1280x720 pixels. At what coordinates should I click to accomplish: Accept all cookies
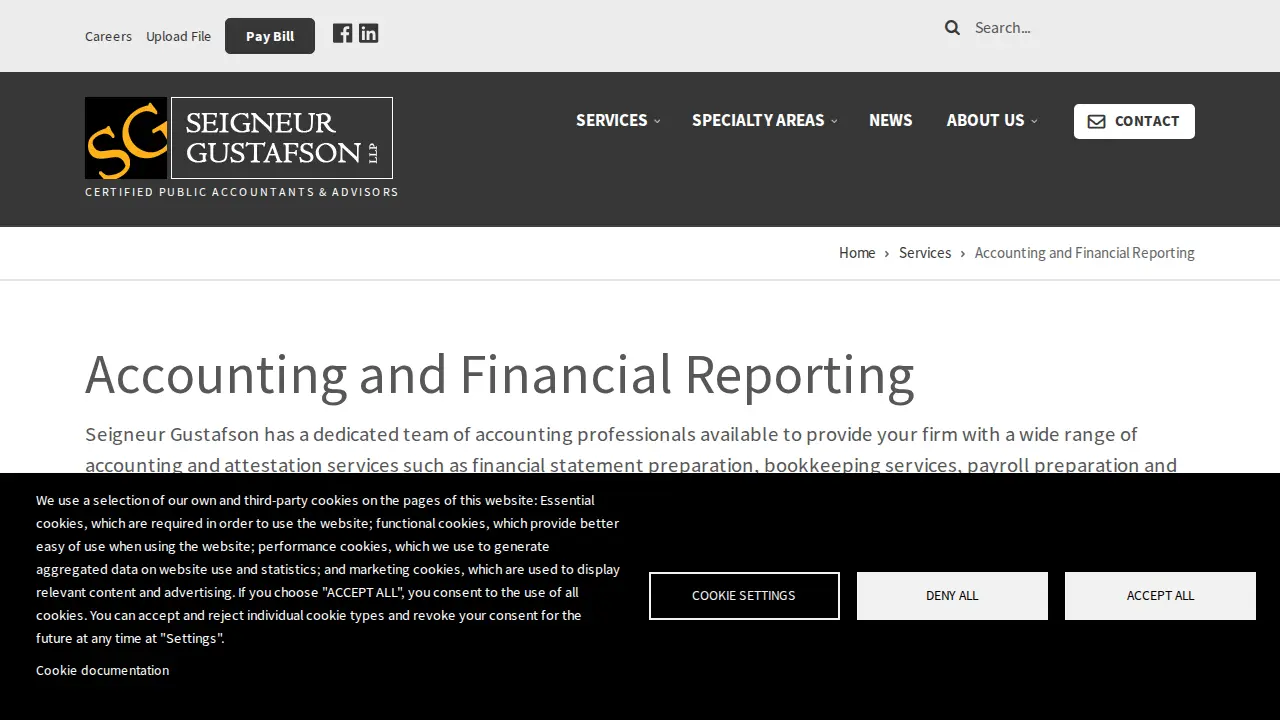1160,596
